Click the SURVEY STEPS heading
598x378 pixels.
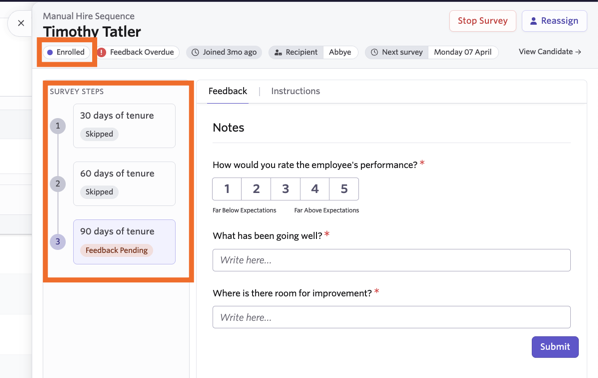pyautogui.click(x=77, y=92)
